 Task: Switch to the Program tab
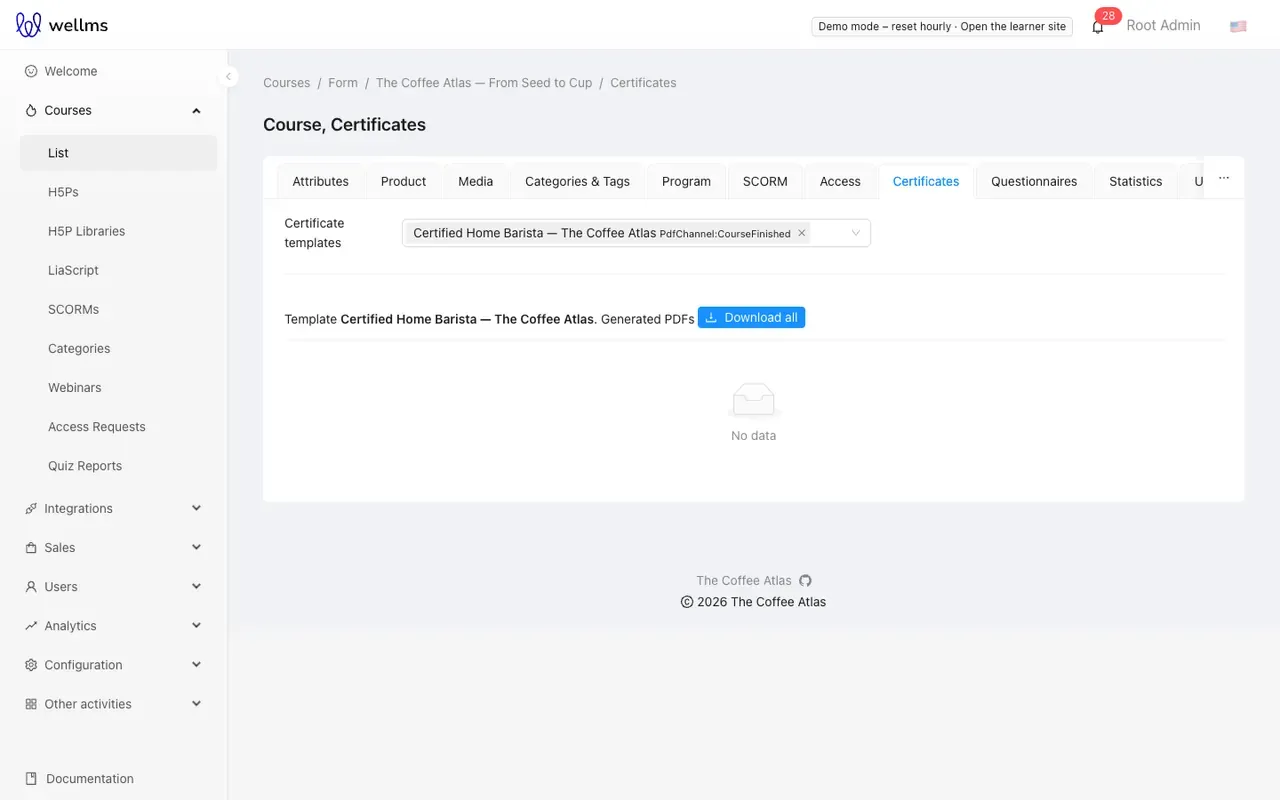pos(686,181)
